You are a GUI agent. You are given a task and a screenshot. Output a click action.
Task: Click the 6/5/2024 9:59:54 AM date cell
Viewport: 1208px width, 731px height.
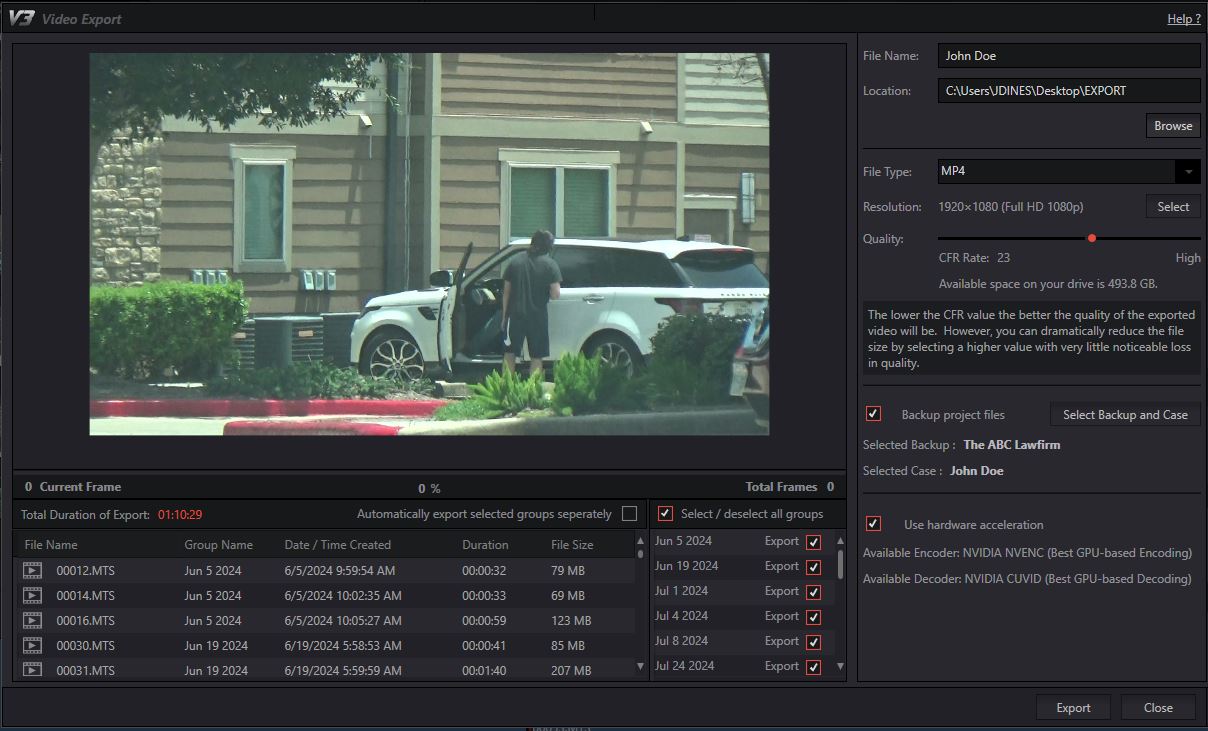339,570
